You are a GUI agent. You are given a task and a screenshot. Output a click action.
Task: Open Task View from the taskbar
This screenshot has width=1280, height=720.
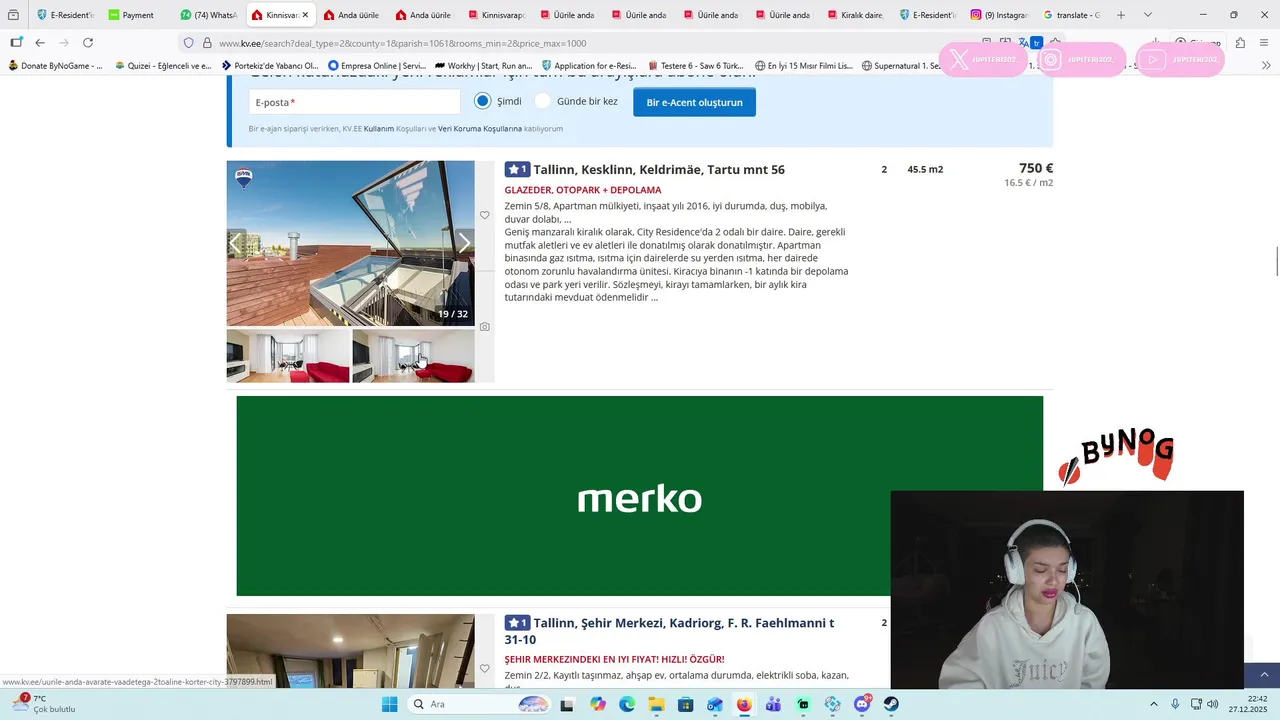coord(567,704)
